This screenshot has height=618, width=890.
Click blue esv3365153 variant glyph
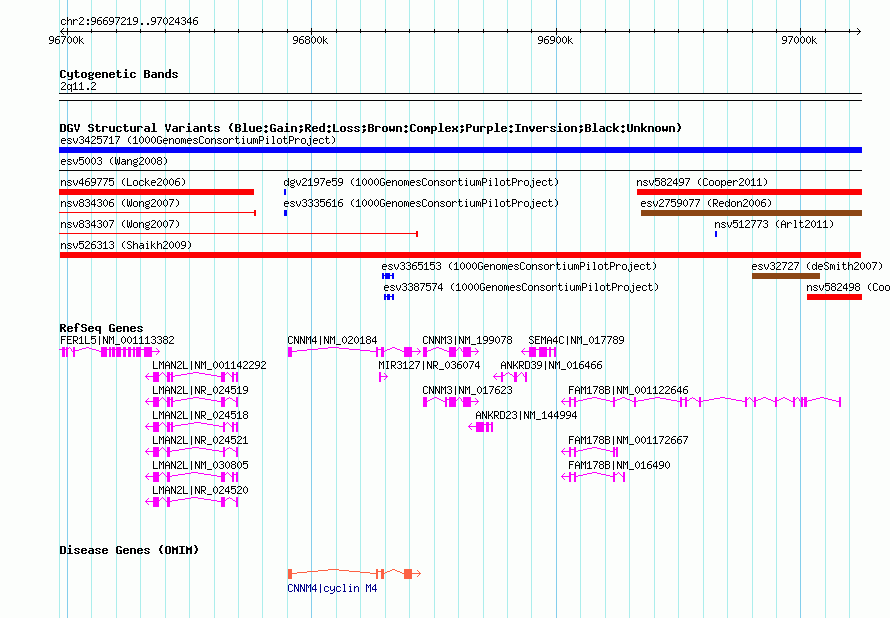click(388, 276)
